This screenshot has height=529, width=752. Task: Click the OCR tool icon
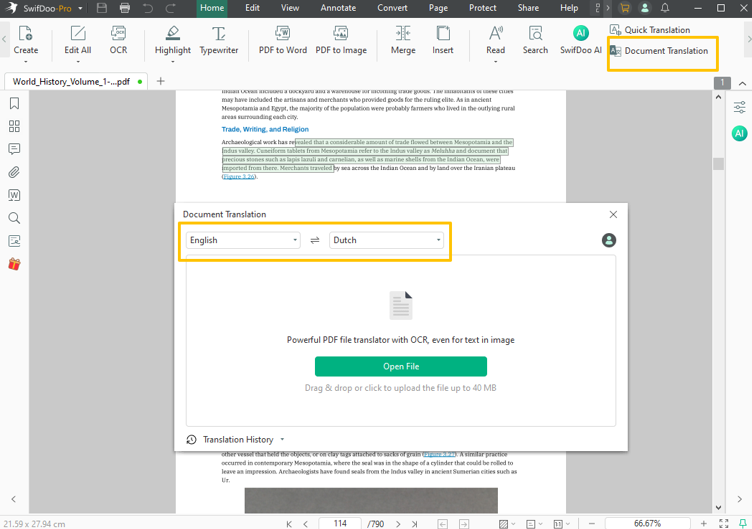118,40
